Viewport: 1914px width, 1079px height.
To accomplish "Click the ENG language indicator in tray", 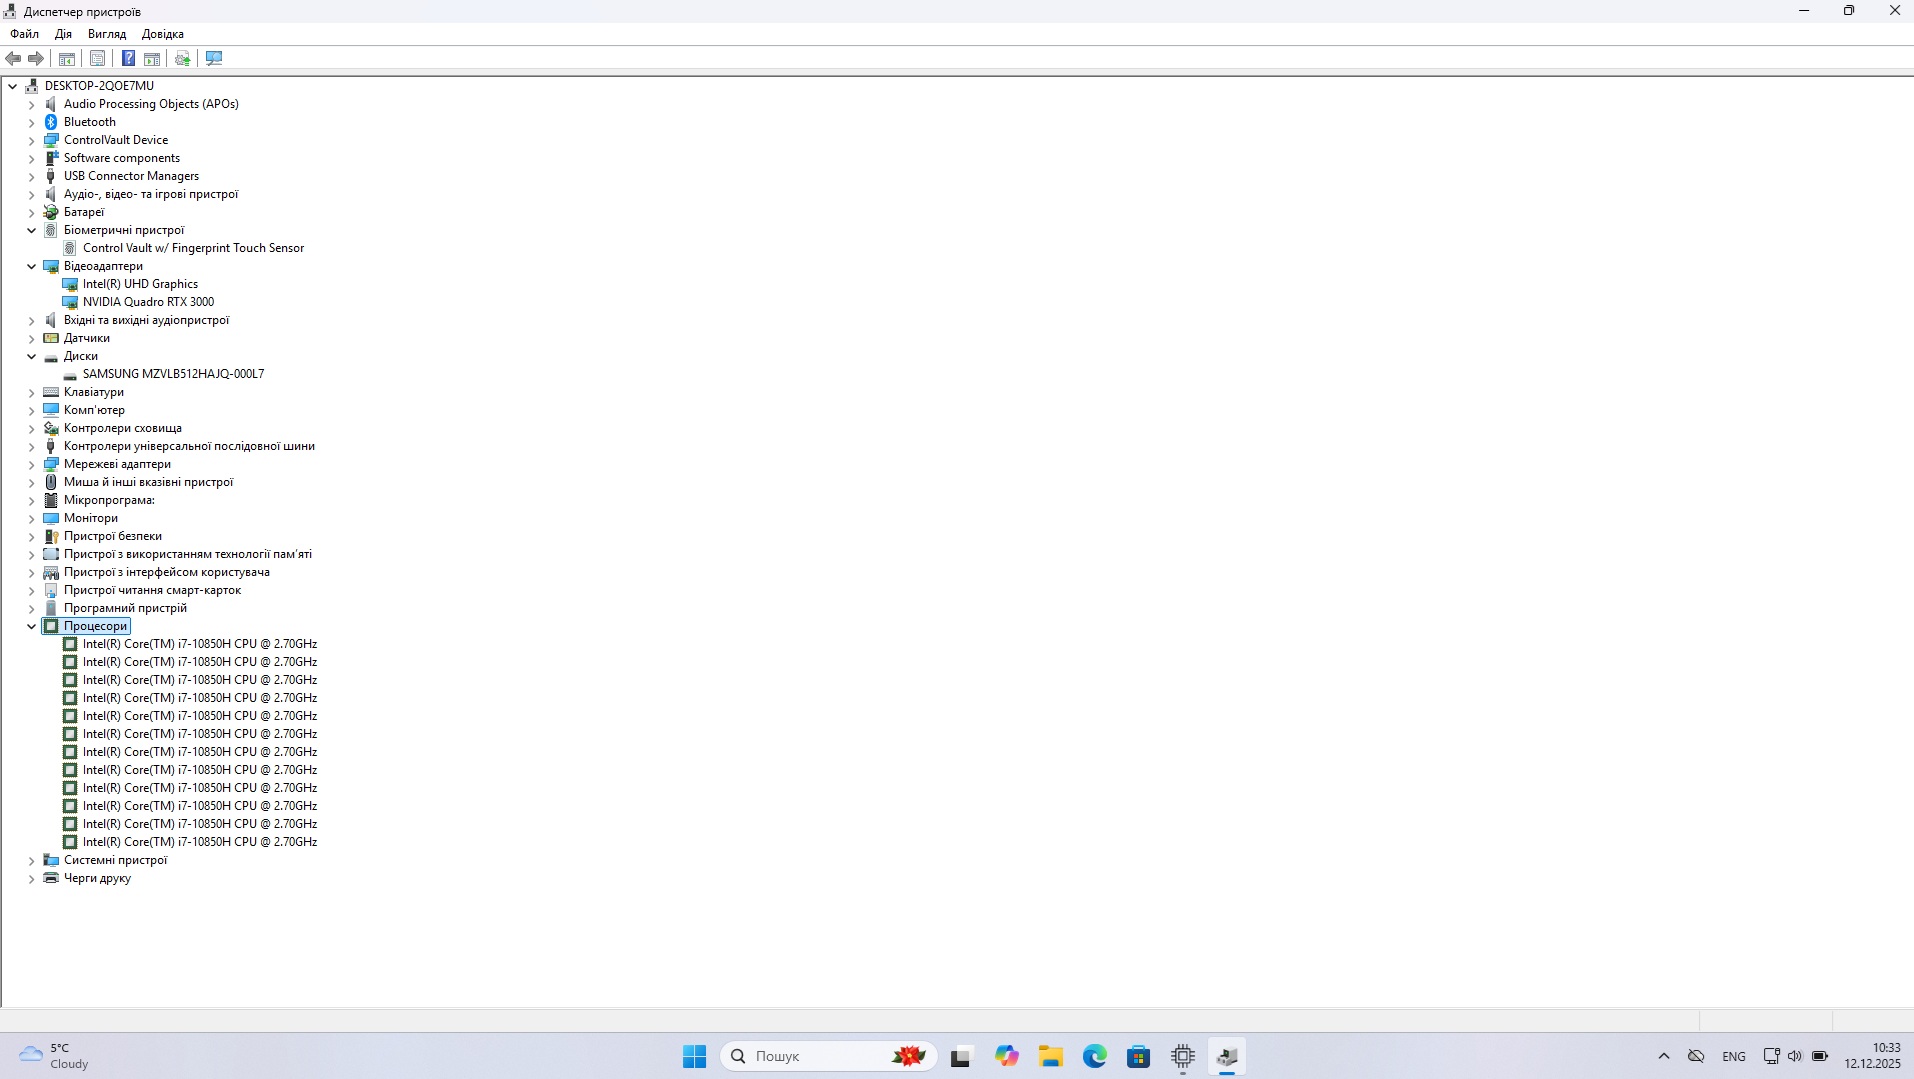I will pos(1733,1056).
